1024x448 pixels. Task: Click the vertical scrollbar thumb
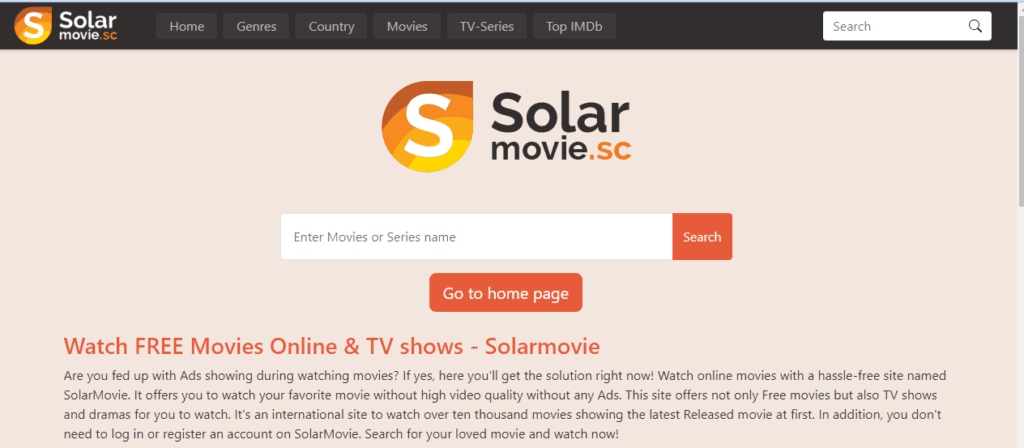point(1019,111)
